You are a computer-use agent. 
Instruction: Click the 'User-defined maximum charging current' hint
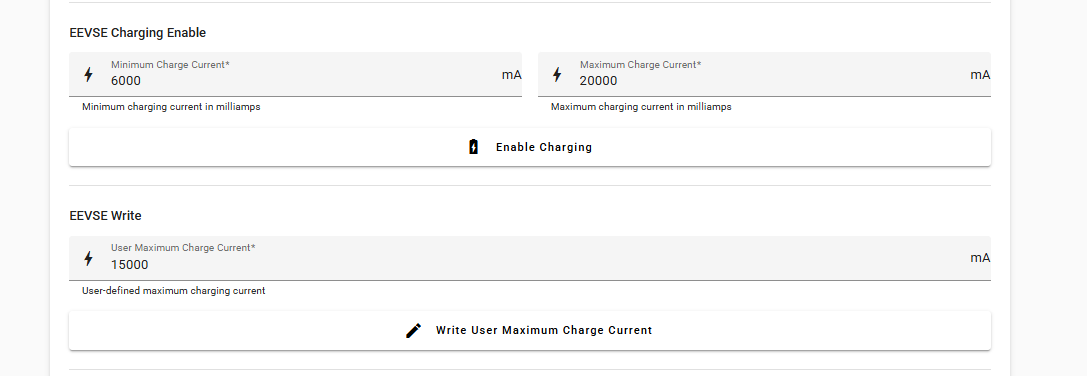click(173, 291)
